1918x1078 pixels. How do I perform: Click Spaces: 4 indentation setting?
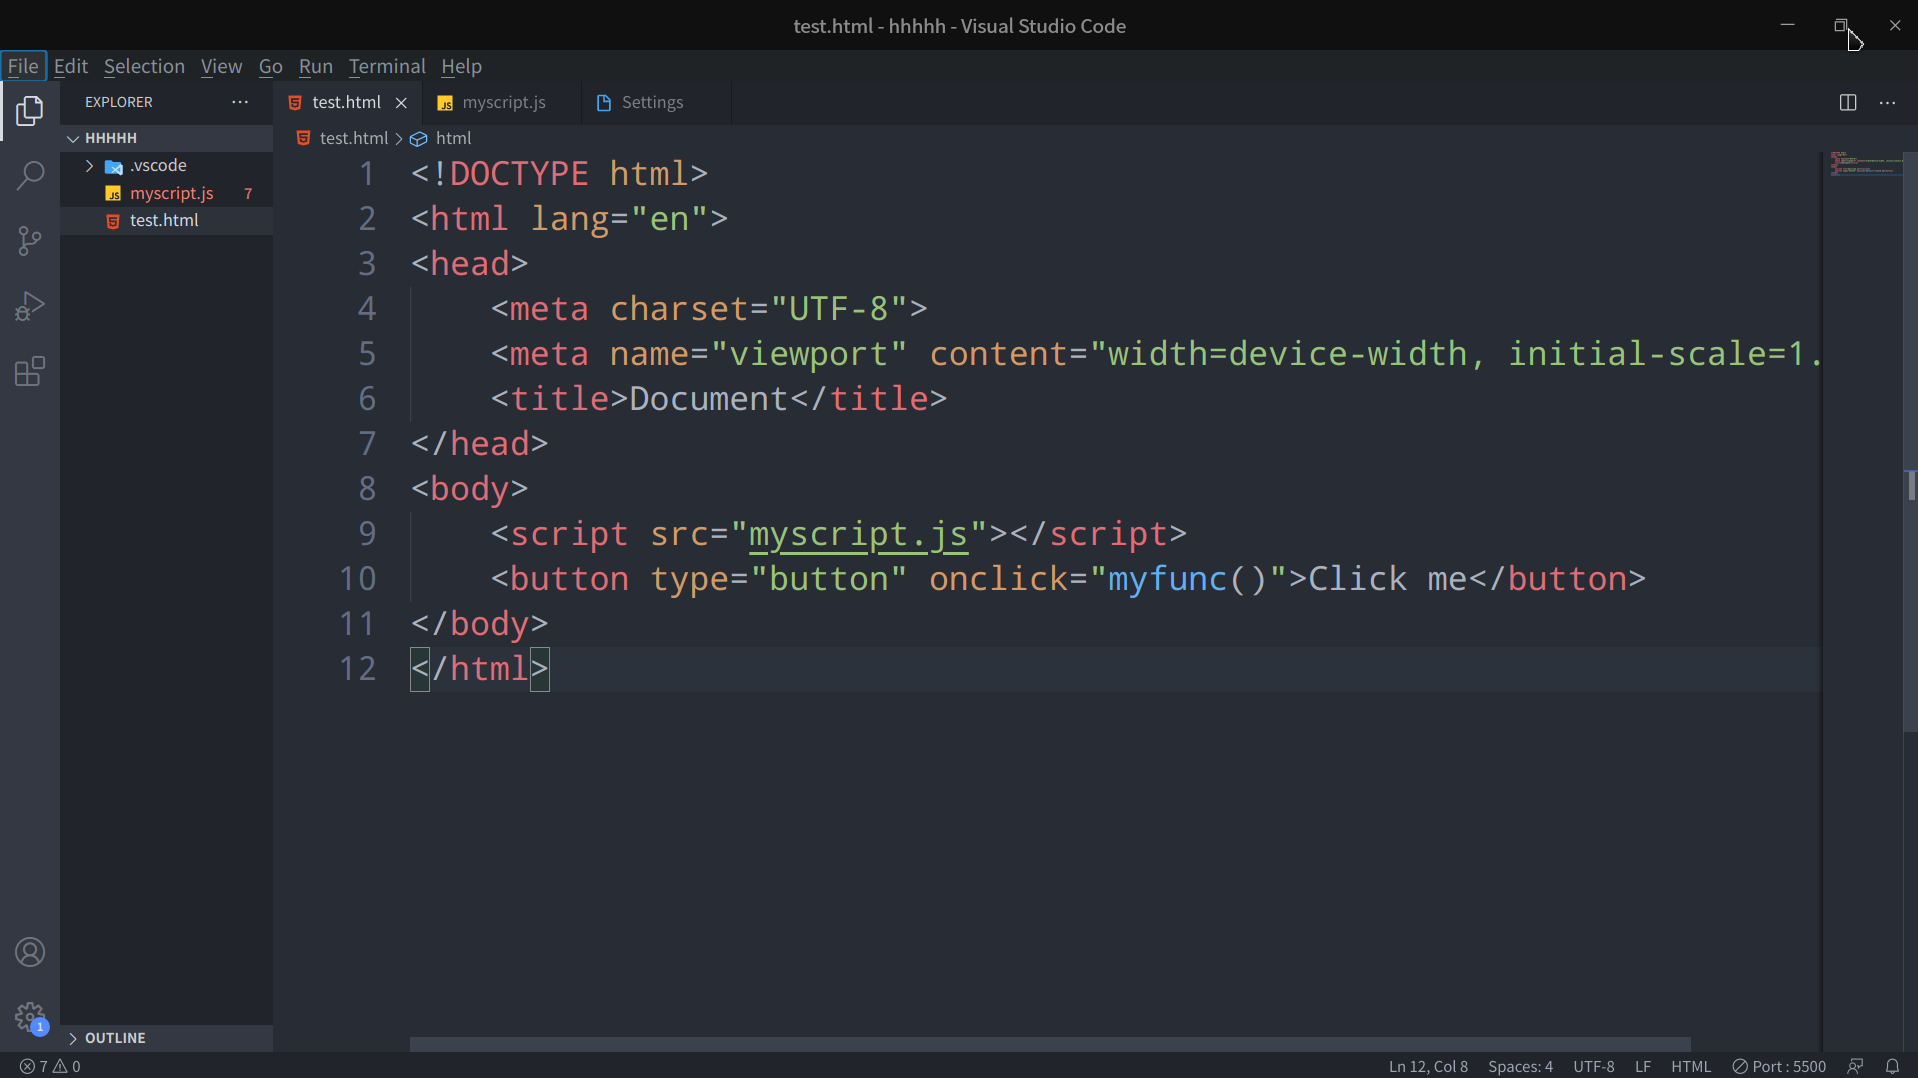(x=1520, y=1066)
